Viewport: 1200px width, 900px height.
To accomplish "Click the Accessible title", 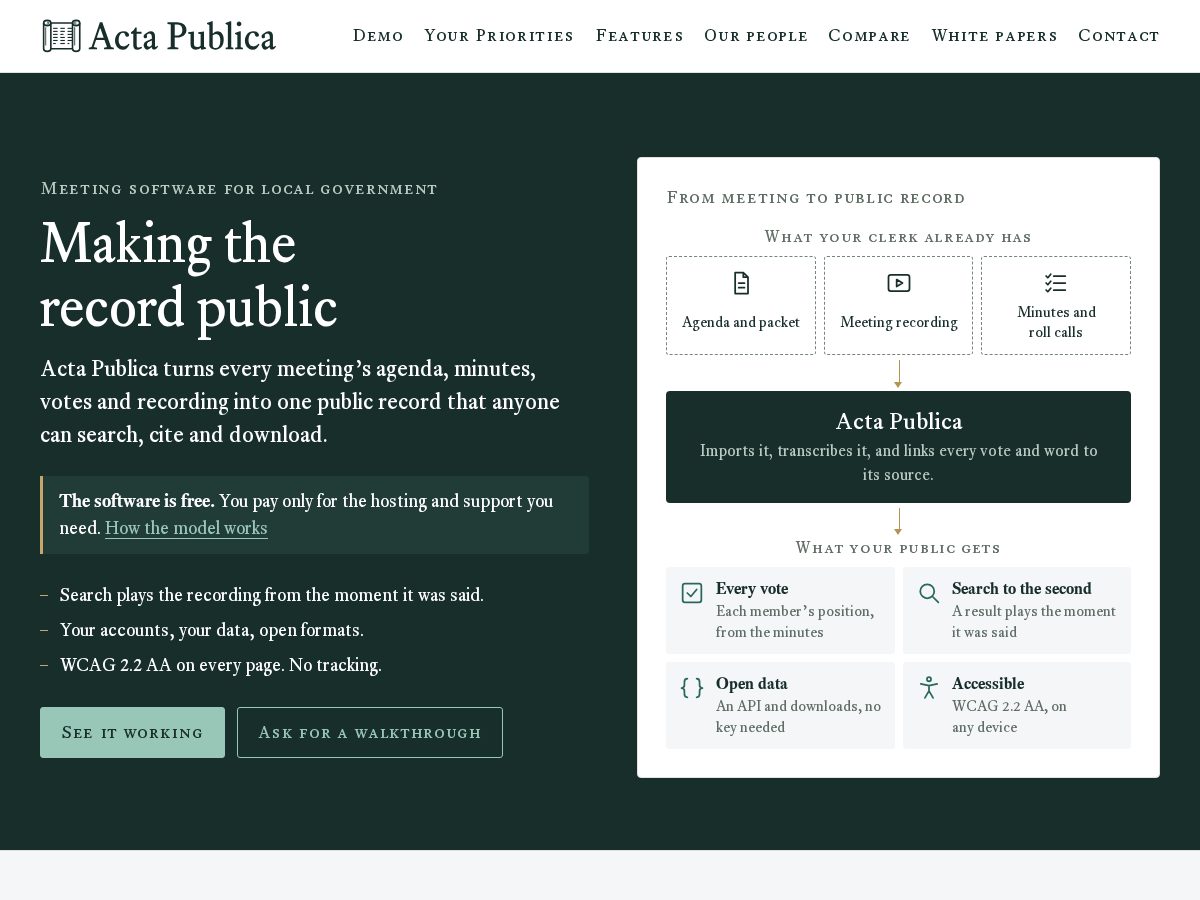I will coord(988,684).
